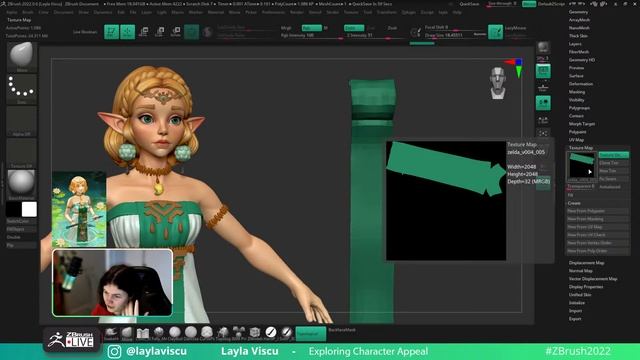Screen dimensions: 640x360
Task: Expand the Geometry subpalette
Action: point(578,12)
